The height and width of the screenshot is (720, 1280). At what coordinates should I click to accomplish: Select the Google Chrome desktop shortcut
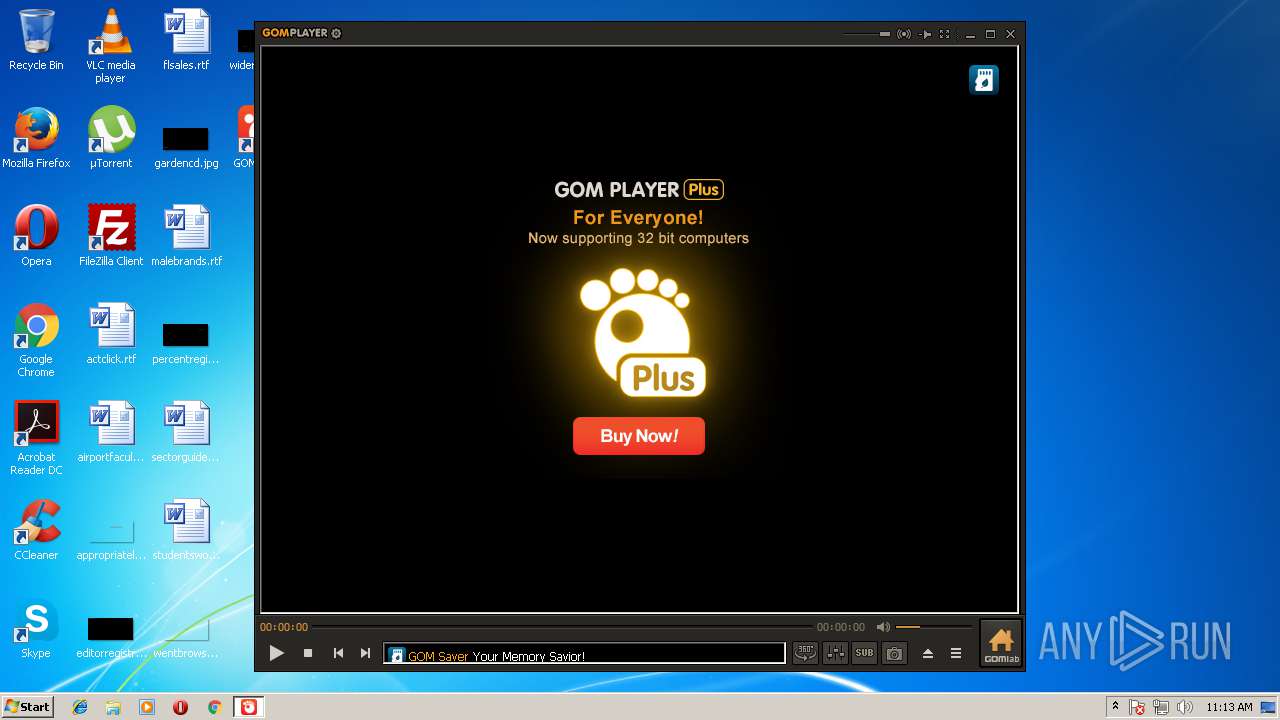click(36, 340)
